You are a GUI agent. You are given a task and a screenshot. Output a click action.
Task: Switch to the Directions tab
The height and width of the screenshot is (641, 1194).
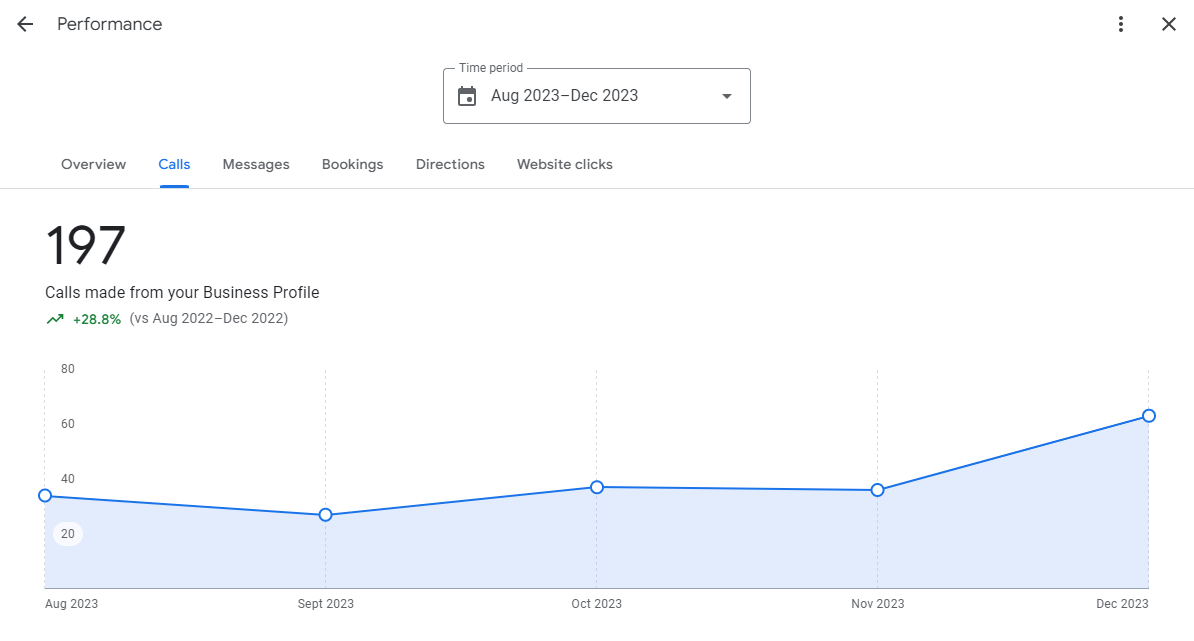pyautogui.click(x=450, y=164)
